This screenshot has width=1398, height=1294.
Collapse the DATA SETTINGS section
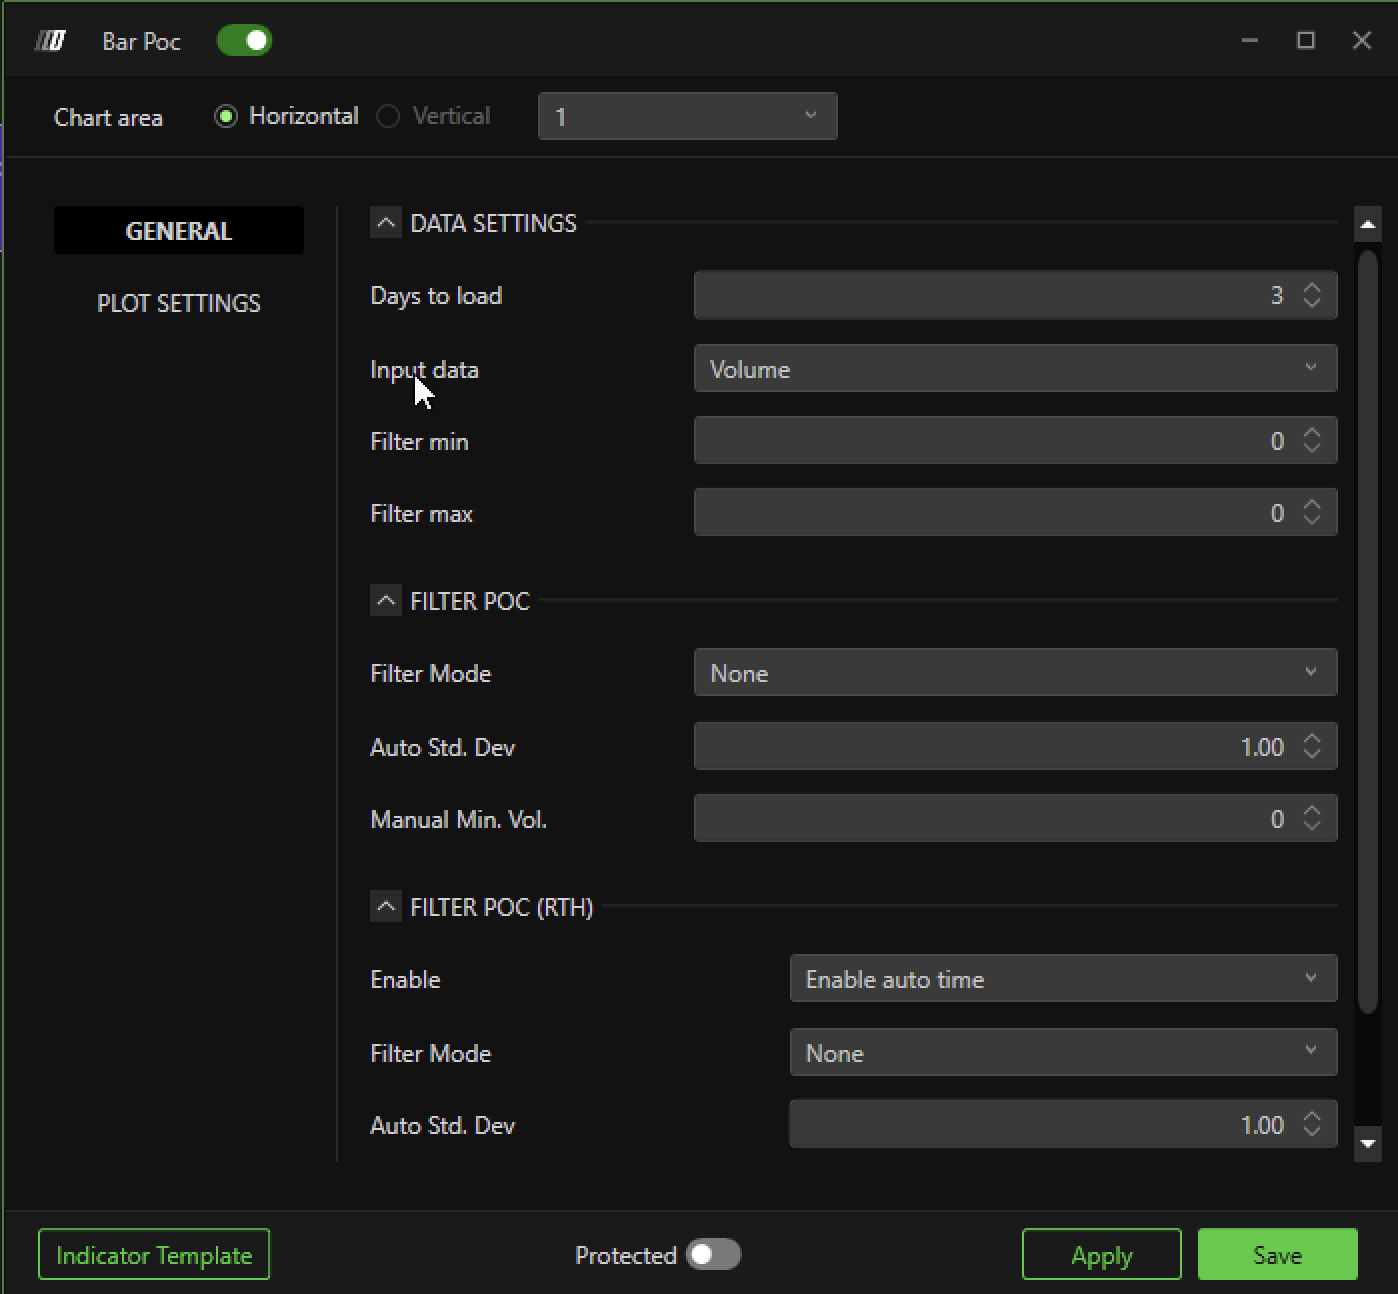coord(385,223)
